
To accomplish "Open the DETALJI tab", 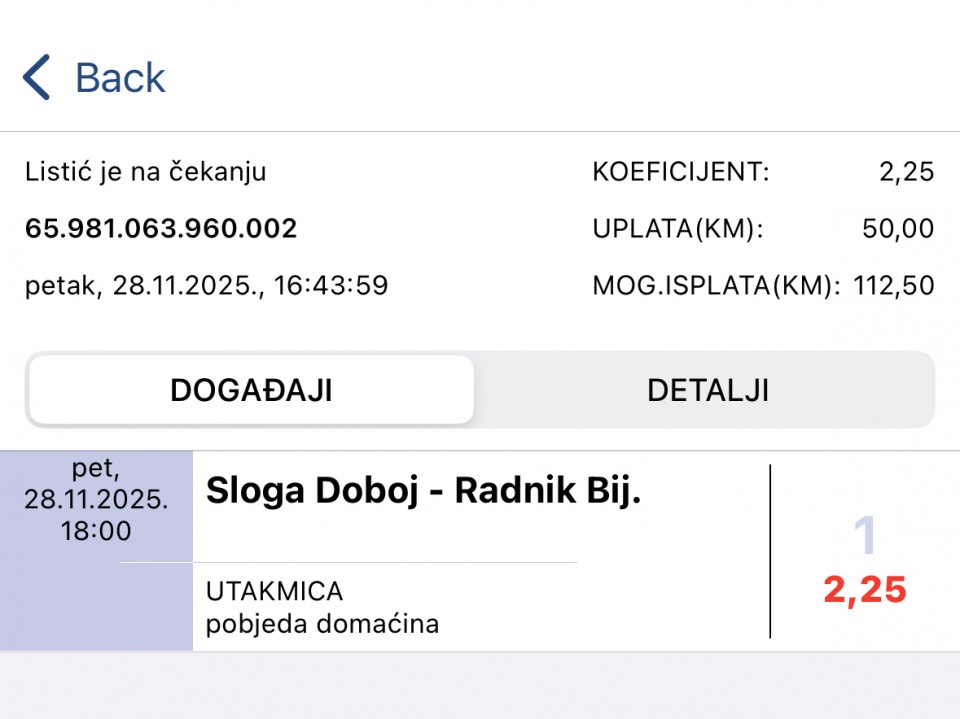I will pyautogui.click(x=708, y=390).
